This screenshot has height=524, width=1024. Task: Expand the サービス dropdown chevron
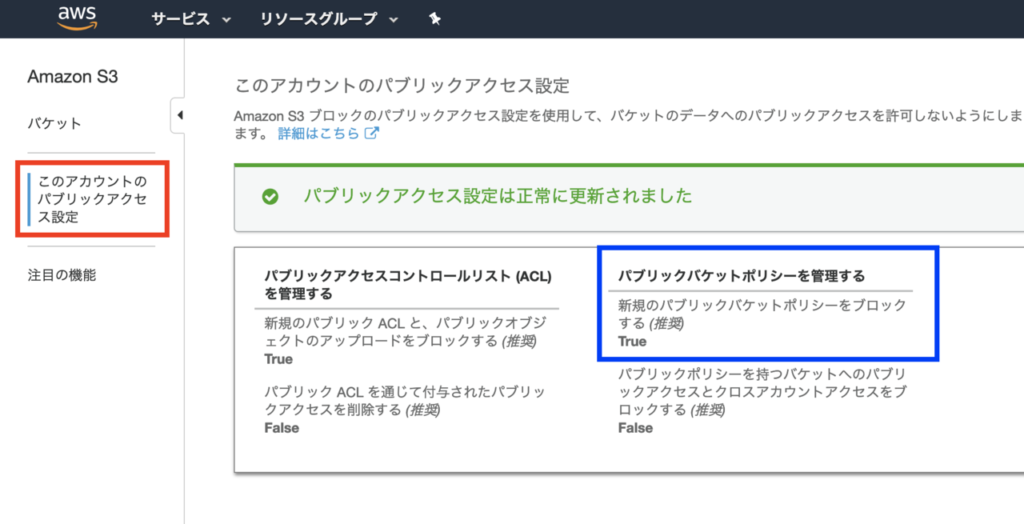tap(227, 20)
